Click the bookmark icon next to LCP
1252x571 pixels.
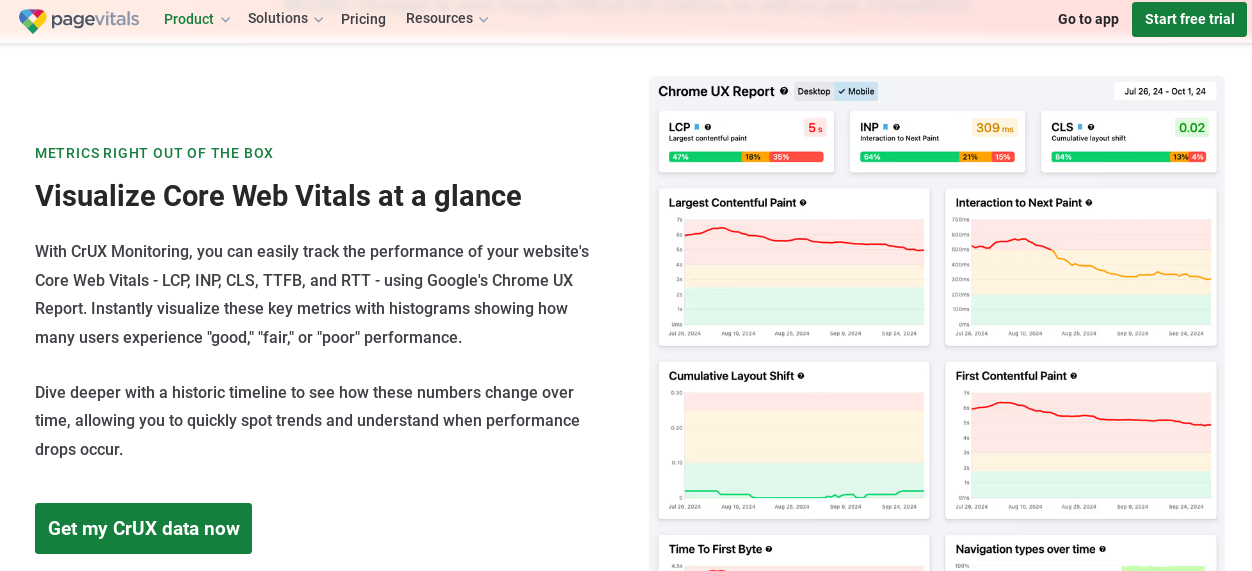coord(698,127)
